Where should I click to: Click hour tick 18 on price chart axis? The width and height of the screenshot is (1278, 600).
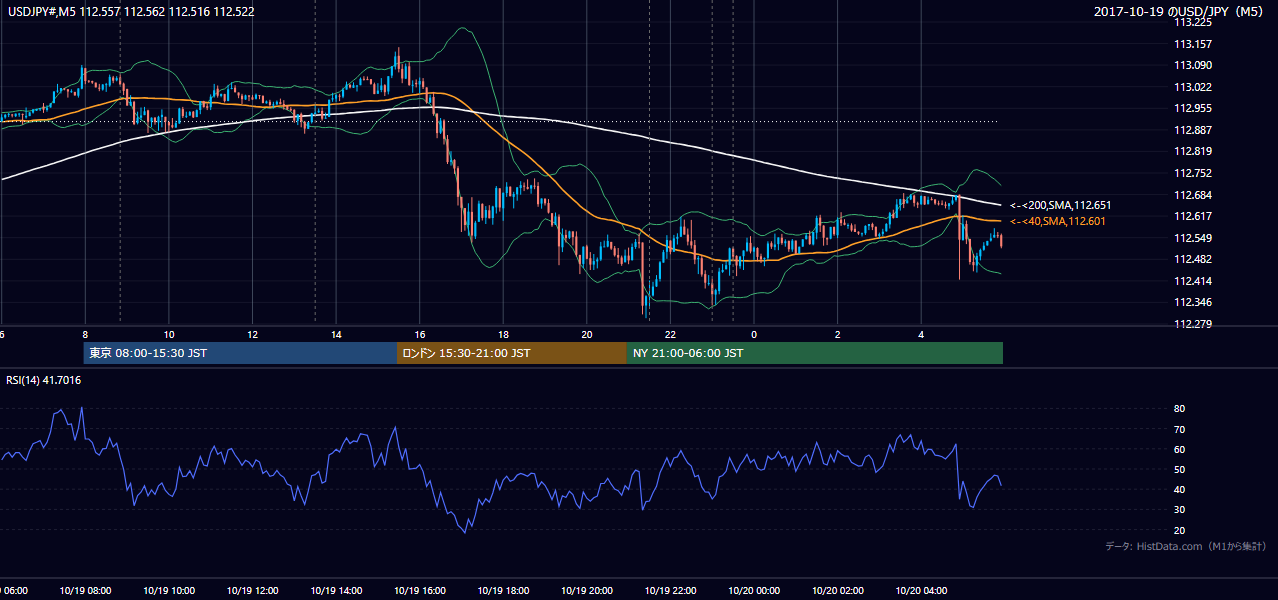coord(503,334)
